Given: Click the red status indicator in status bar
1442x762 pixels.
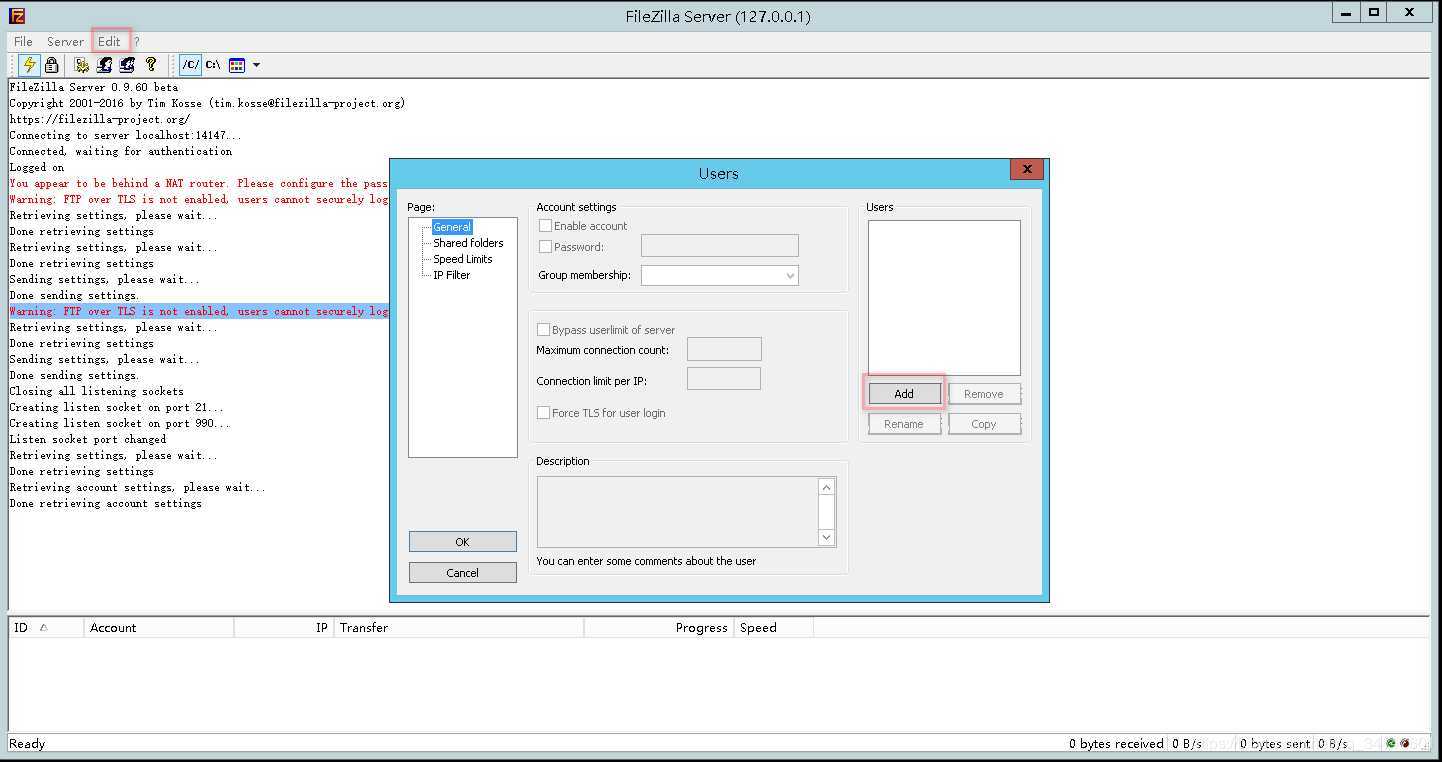Looking at the screenshot, I should coord(1405,743).
